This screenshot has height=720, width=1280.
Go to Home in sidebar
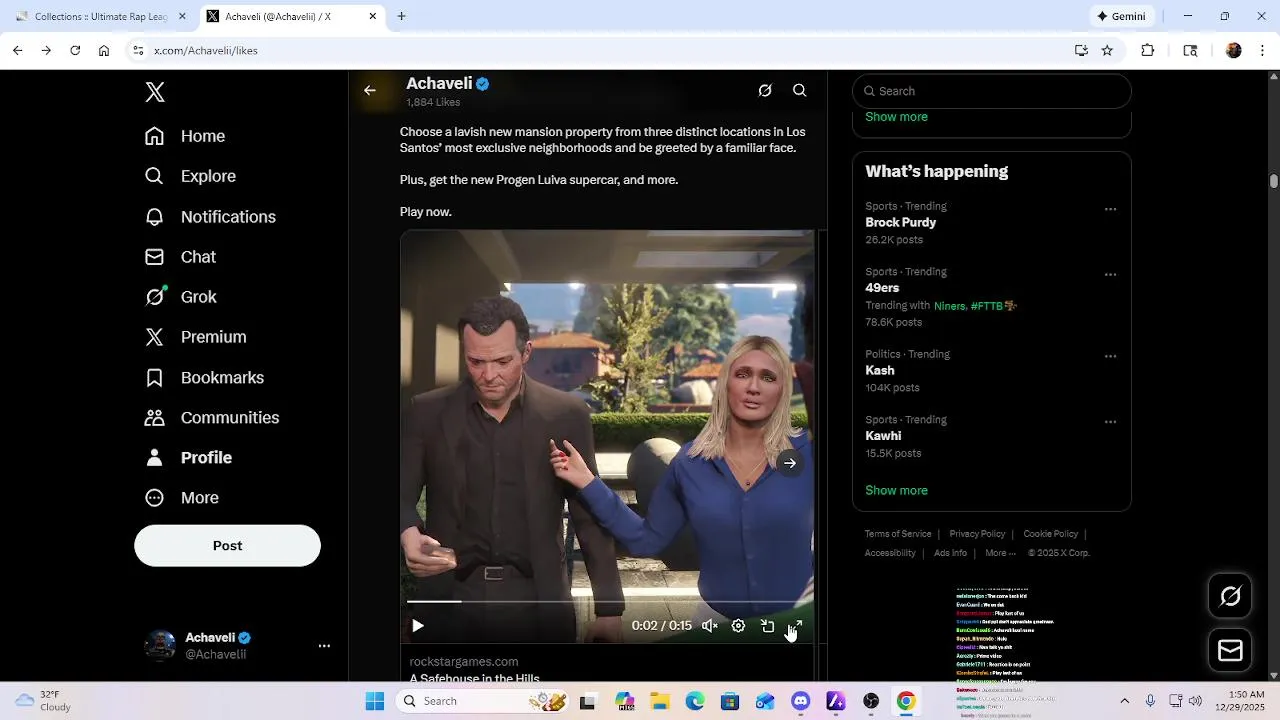click(x=185, y=136)
